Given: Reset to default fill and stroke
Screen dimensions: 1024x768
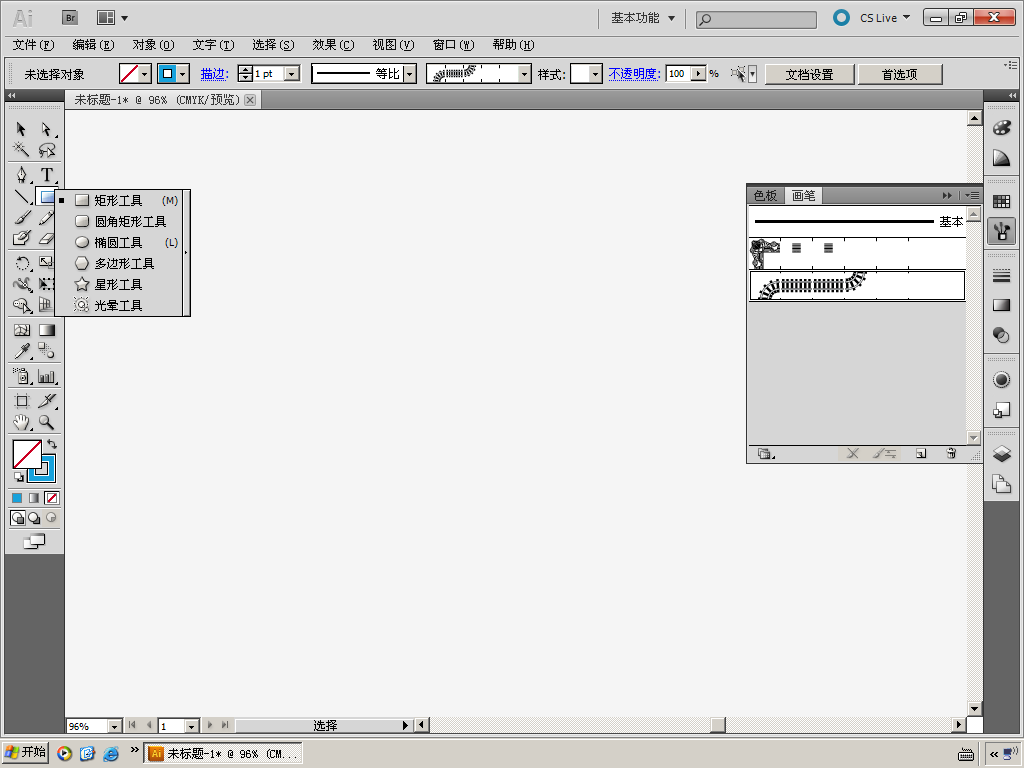Looking at the screenshot, I should 18,477.
